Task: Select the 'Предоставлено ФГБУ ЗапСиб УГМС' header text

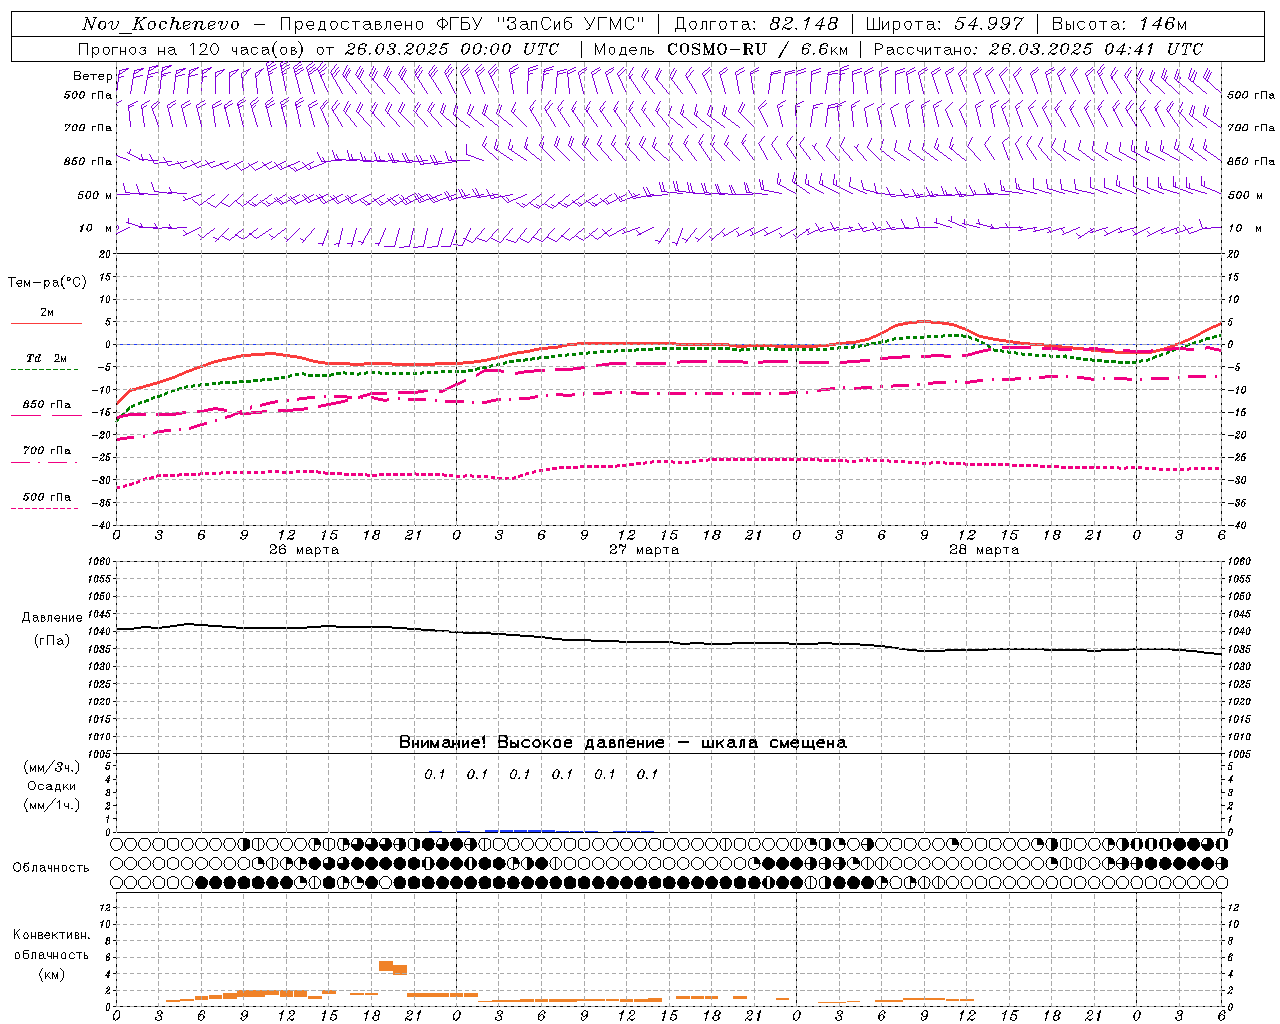Action: click(462, 24)
